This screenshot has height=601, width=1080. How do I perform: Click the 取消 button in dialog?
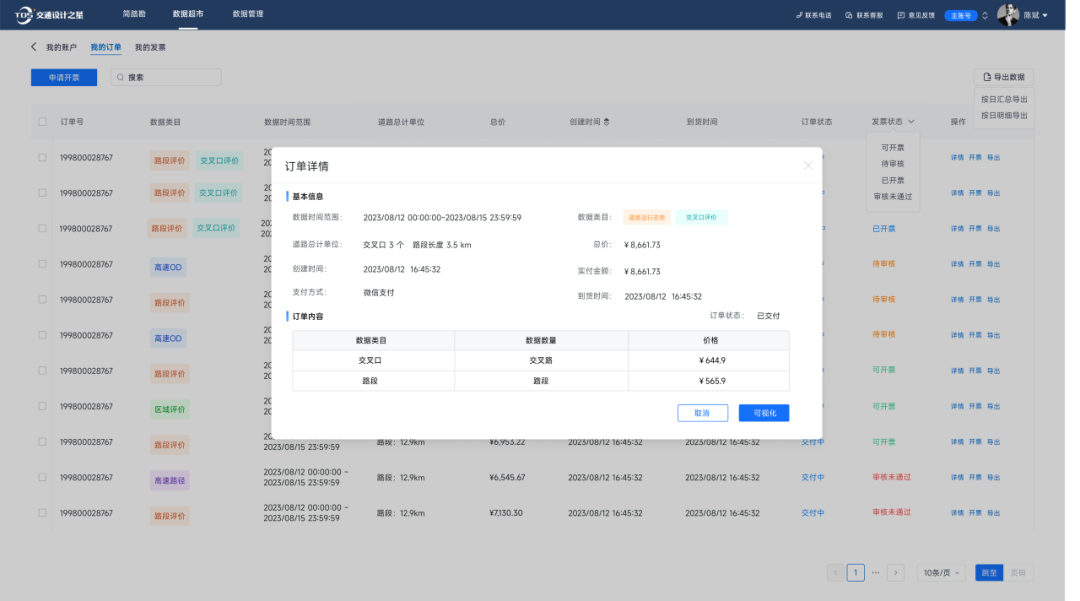pyautogui.click(x=702, y=413)
